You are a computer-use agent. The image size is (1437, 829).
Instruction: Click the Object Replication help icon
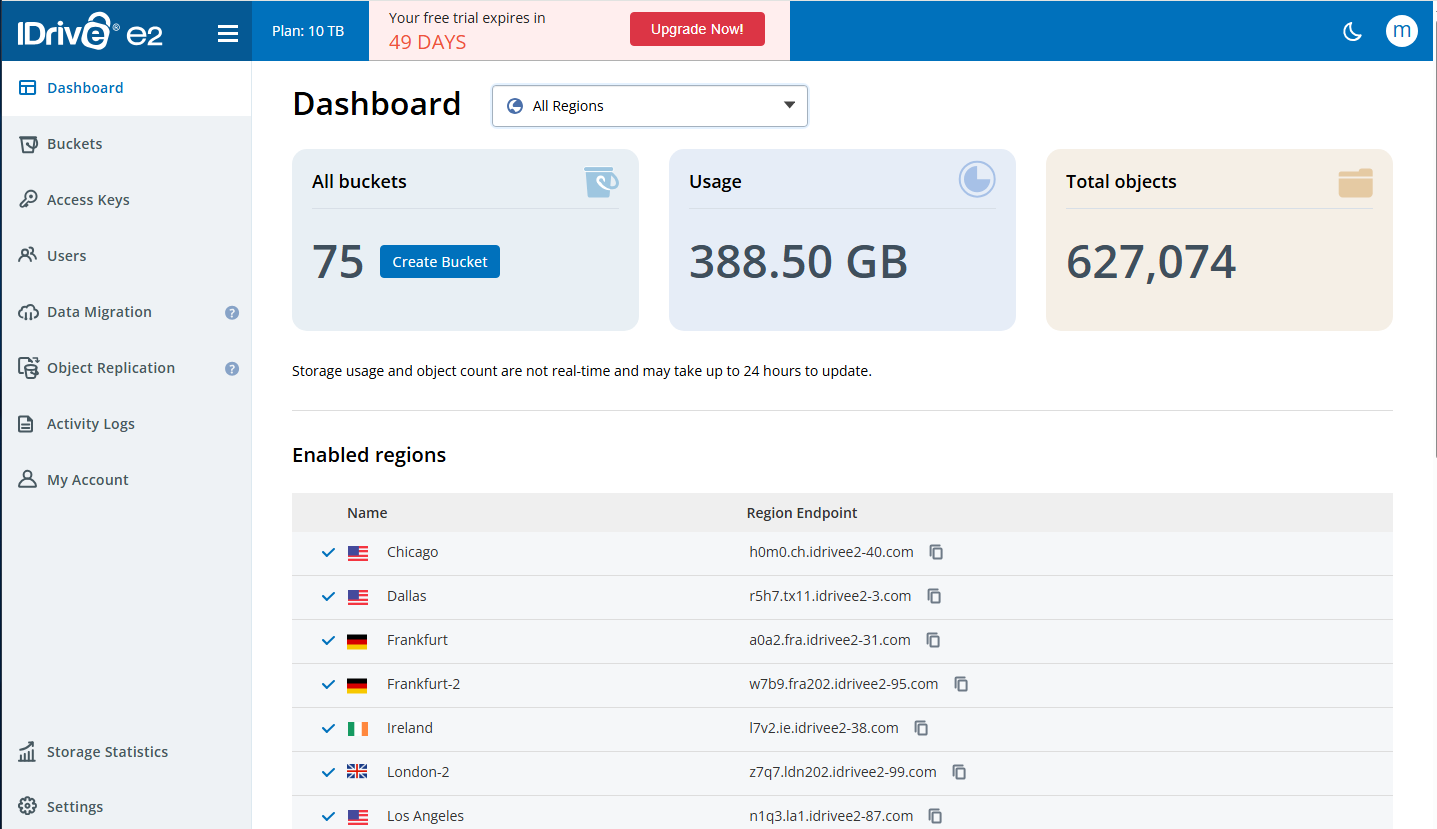(232, 369)
